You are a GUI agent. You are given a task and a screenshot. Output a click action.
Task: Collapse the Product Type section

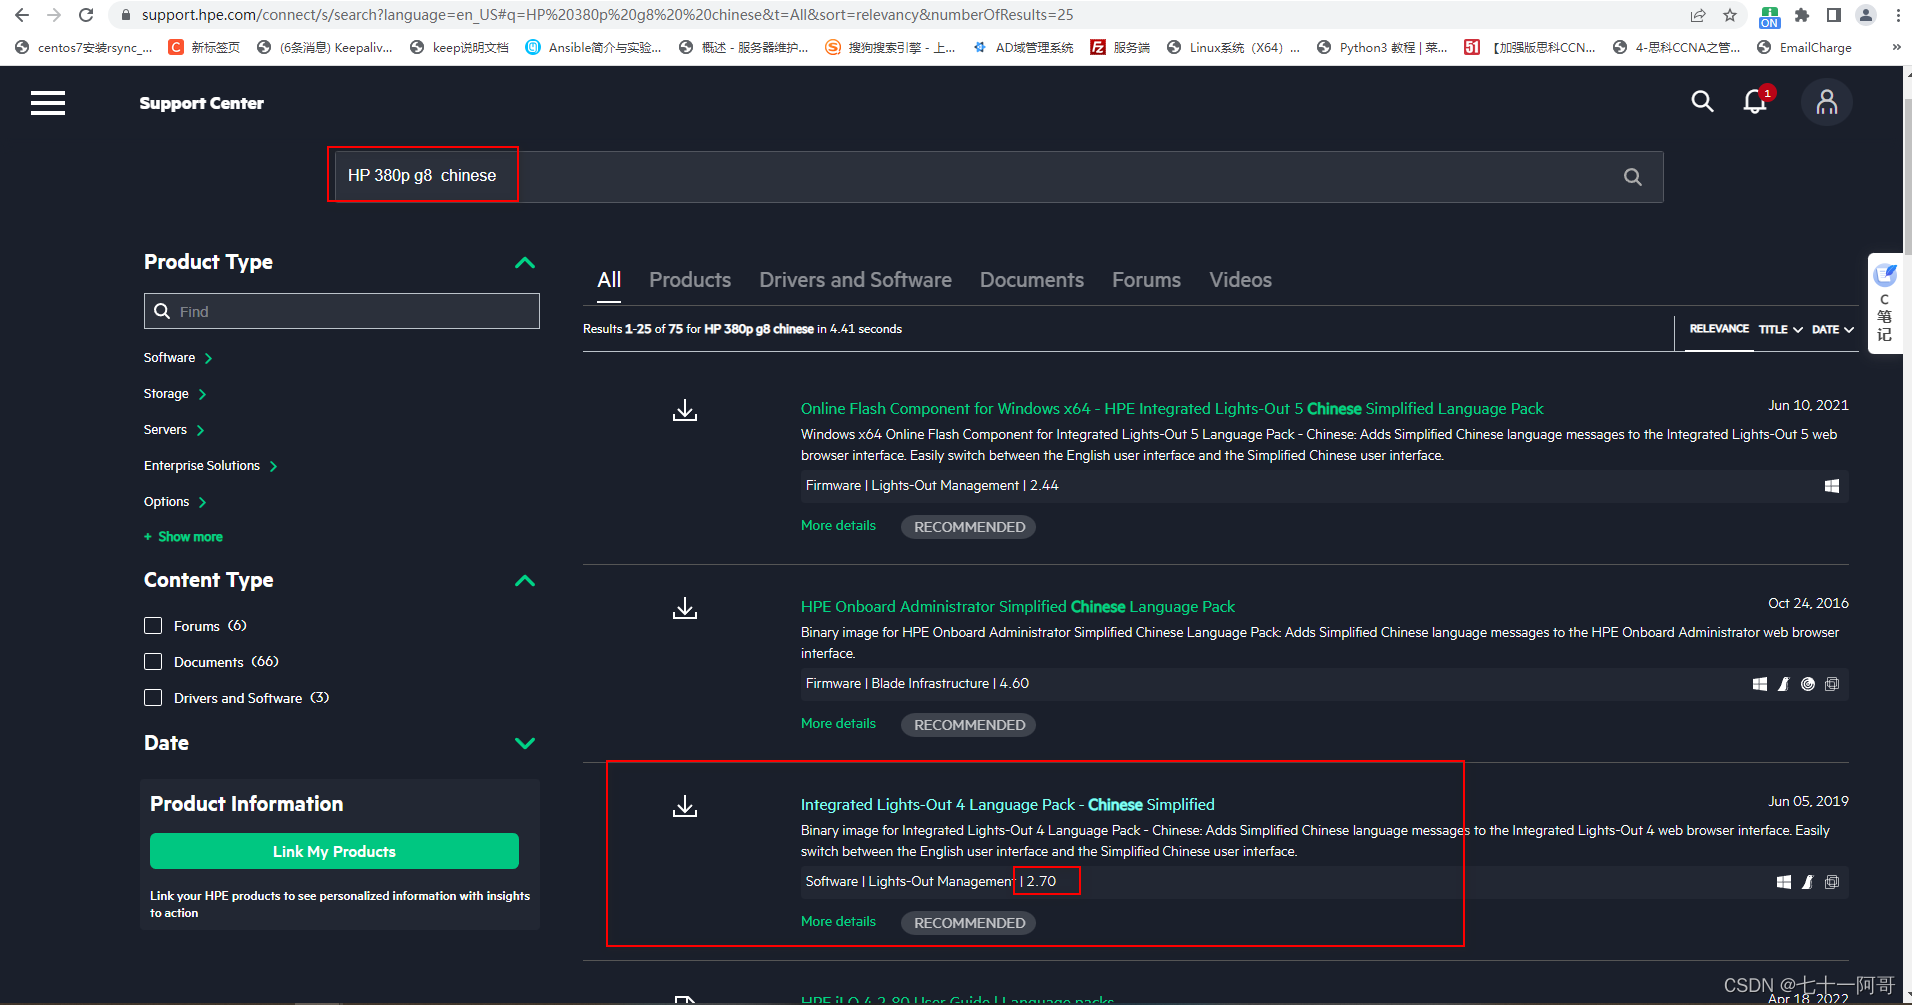point(525,263)
